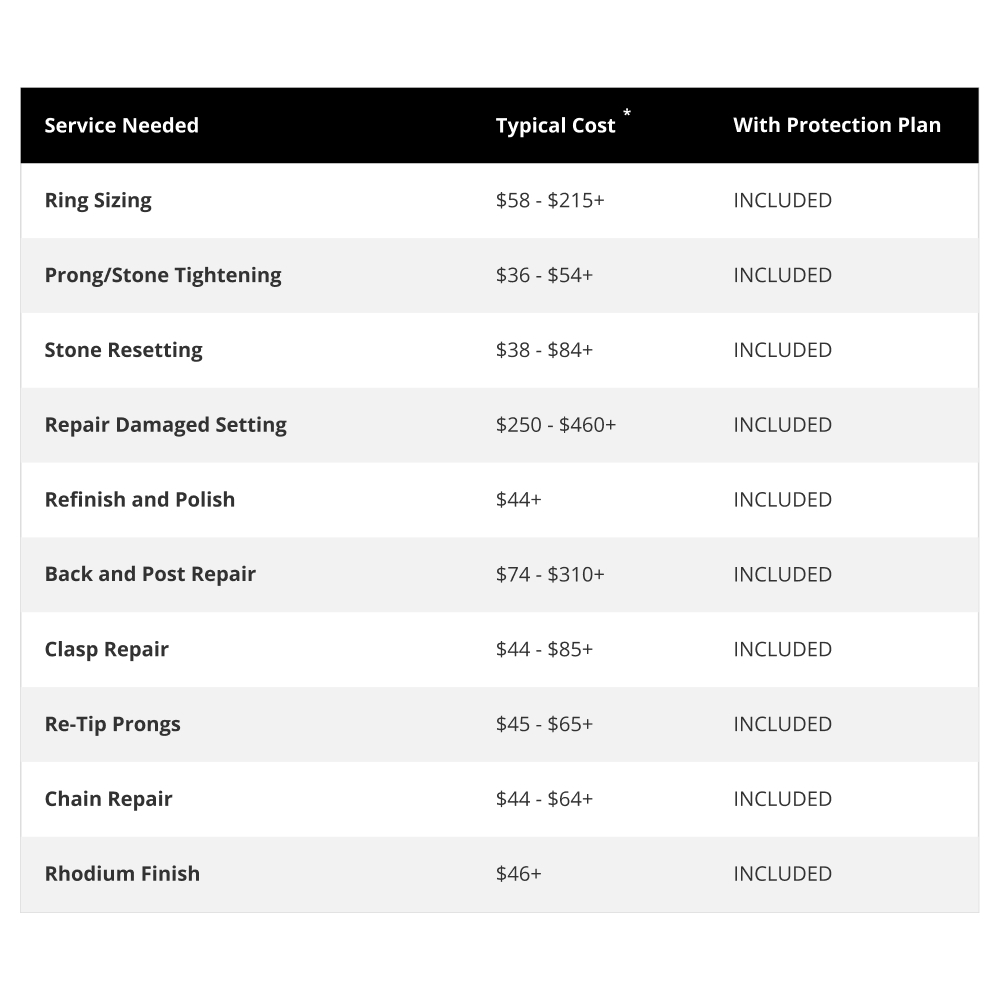Click the Service Needed column header
Viewport: 1000px width, 1000px height.
121,125
